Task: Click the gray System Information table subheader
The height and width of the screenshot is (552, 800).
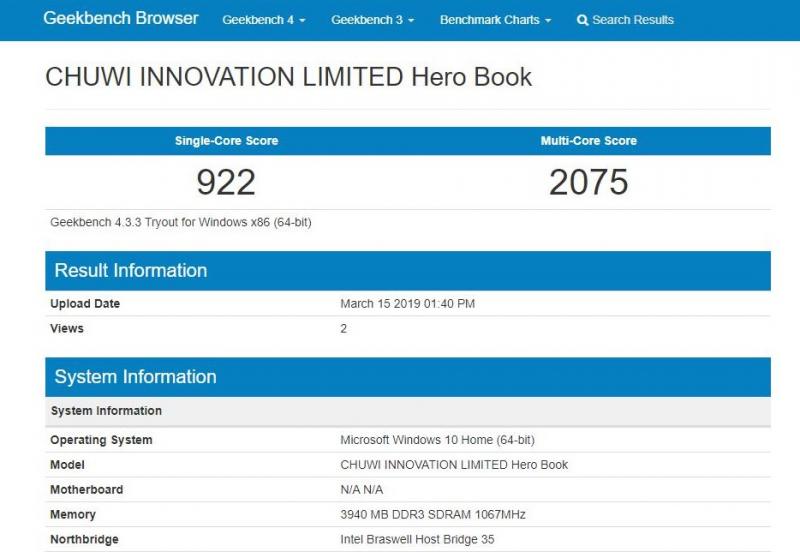Action: click(x=408, y=411)
